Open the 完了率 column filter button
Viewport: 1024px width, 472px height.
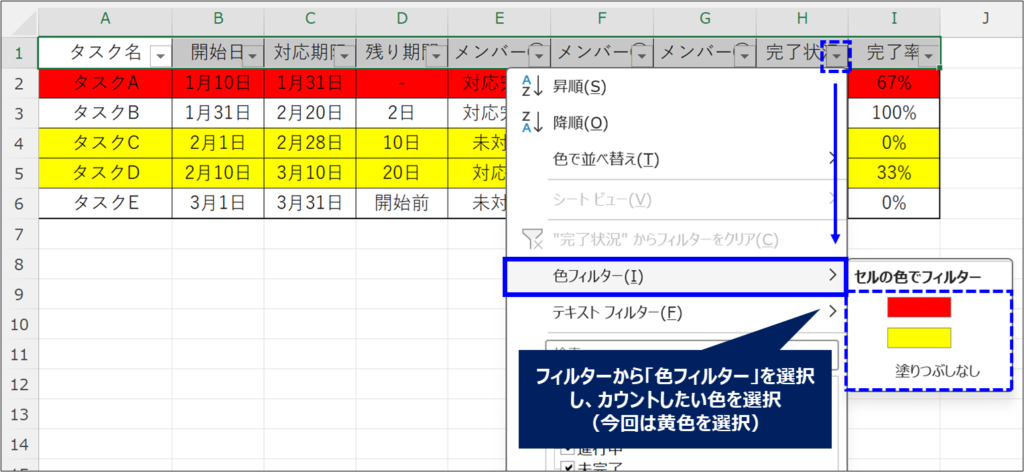tap(929, 54)
